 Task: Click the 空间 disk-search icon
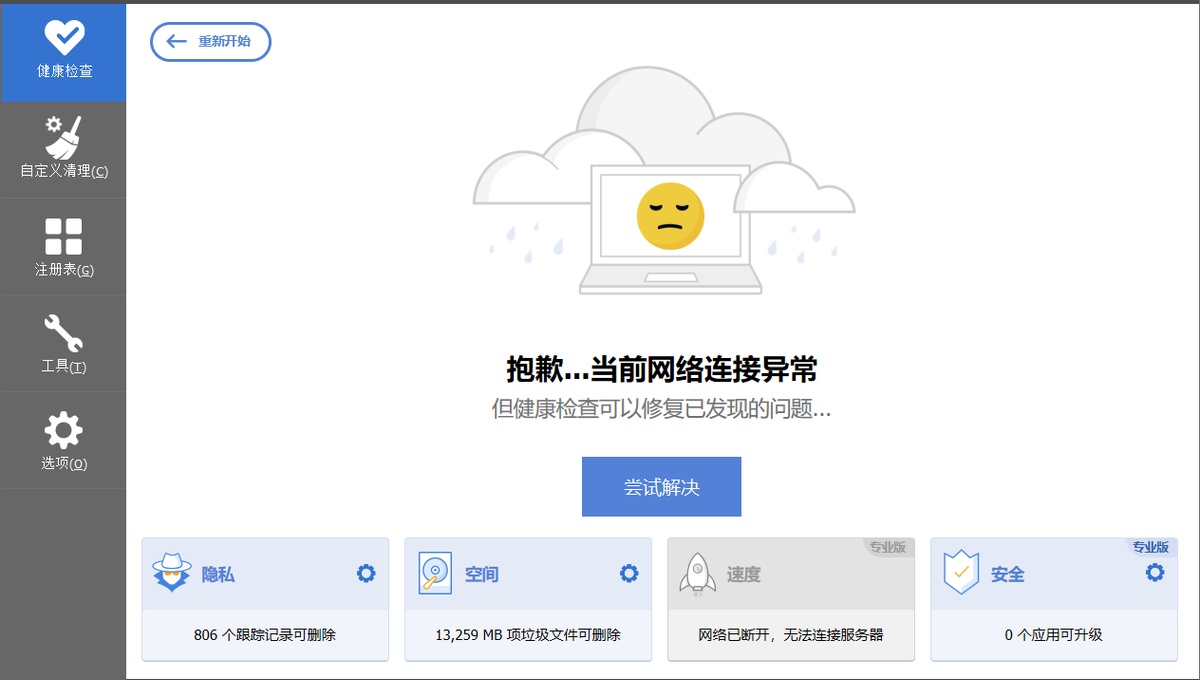coord(433,572)
